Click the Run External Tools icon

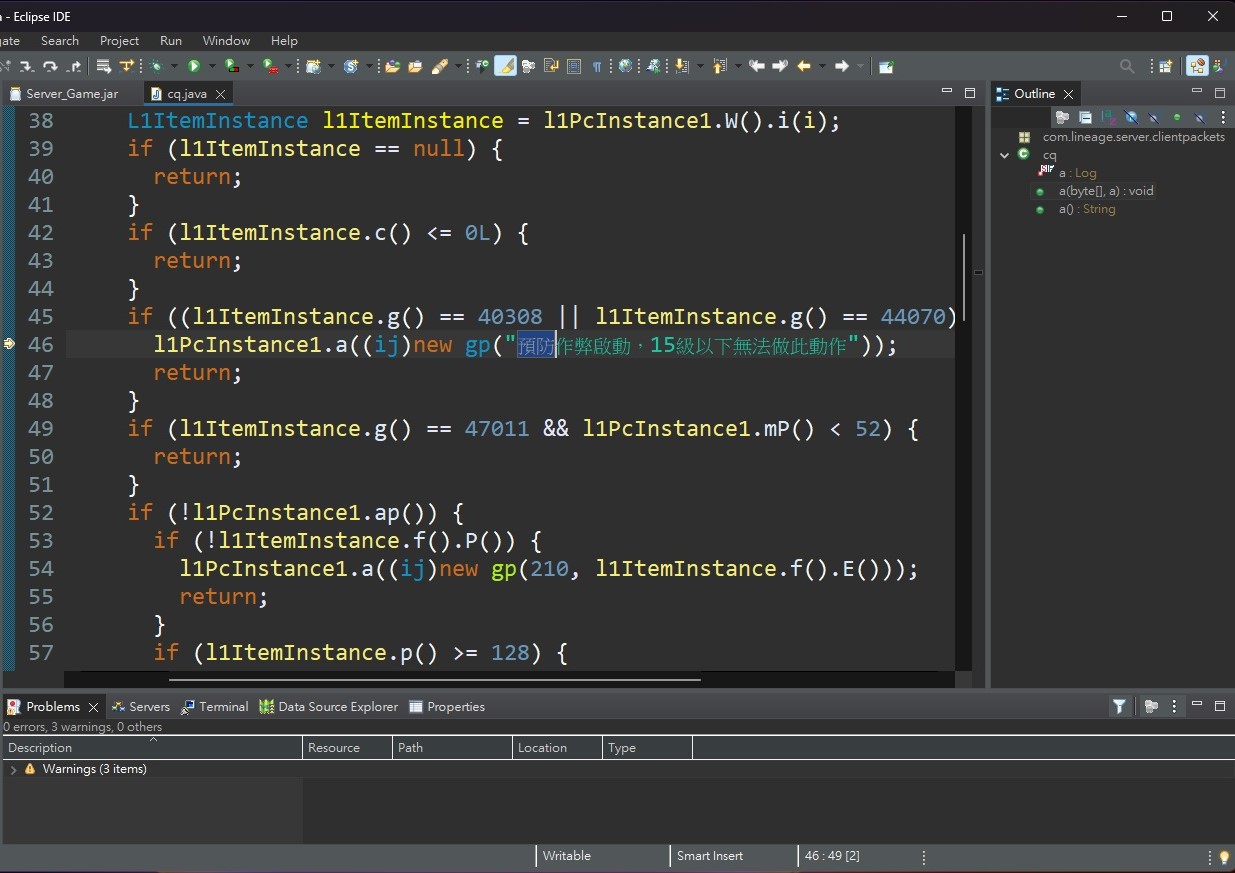point(270,66)
